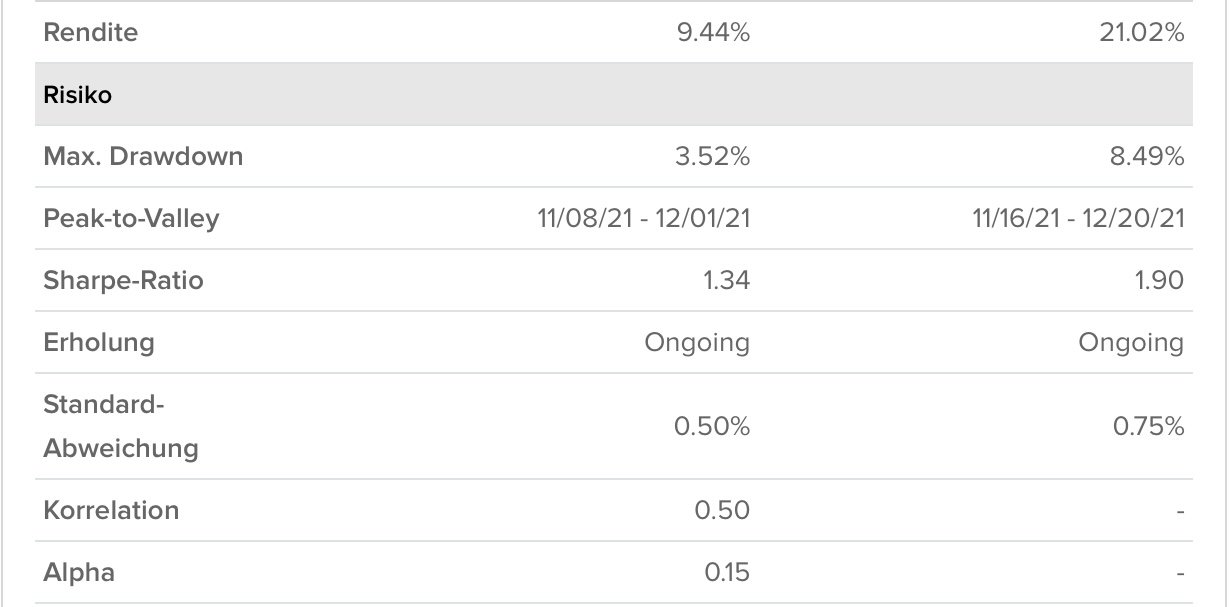
Task: Click the Max. Drawdown label
Action: click(x=143, y=157)
